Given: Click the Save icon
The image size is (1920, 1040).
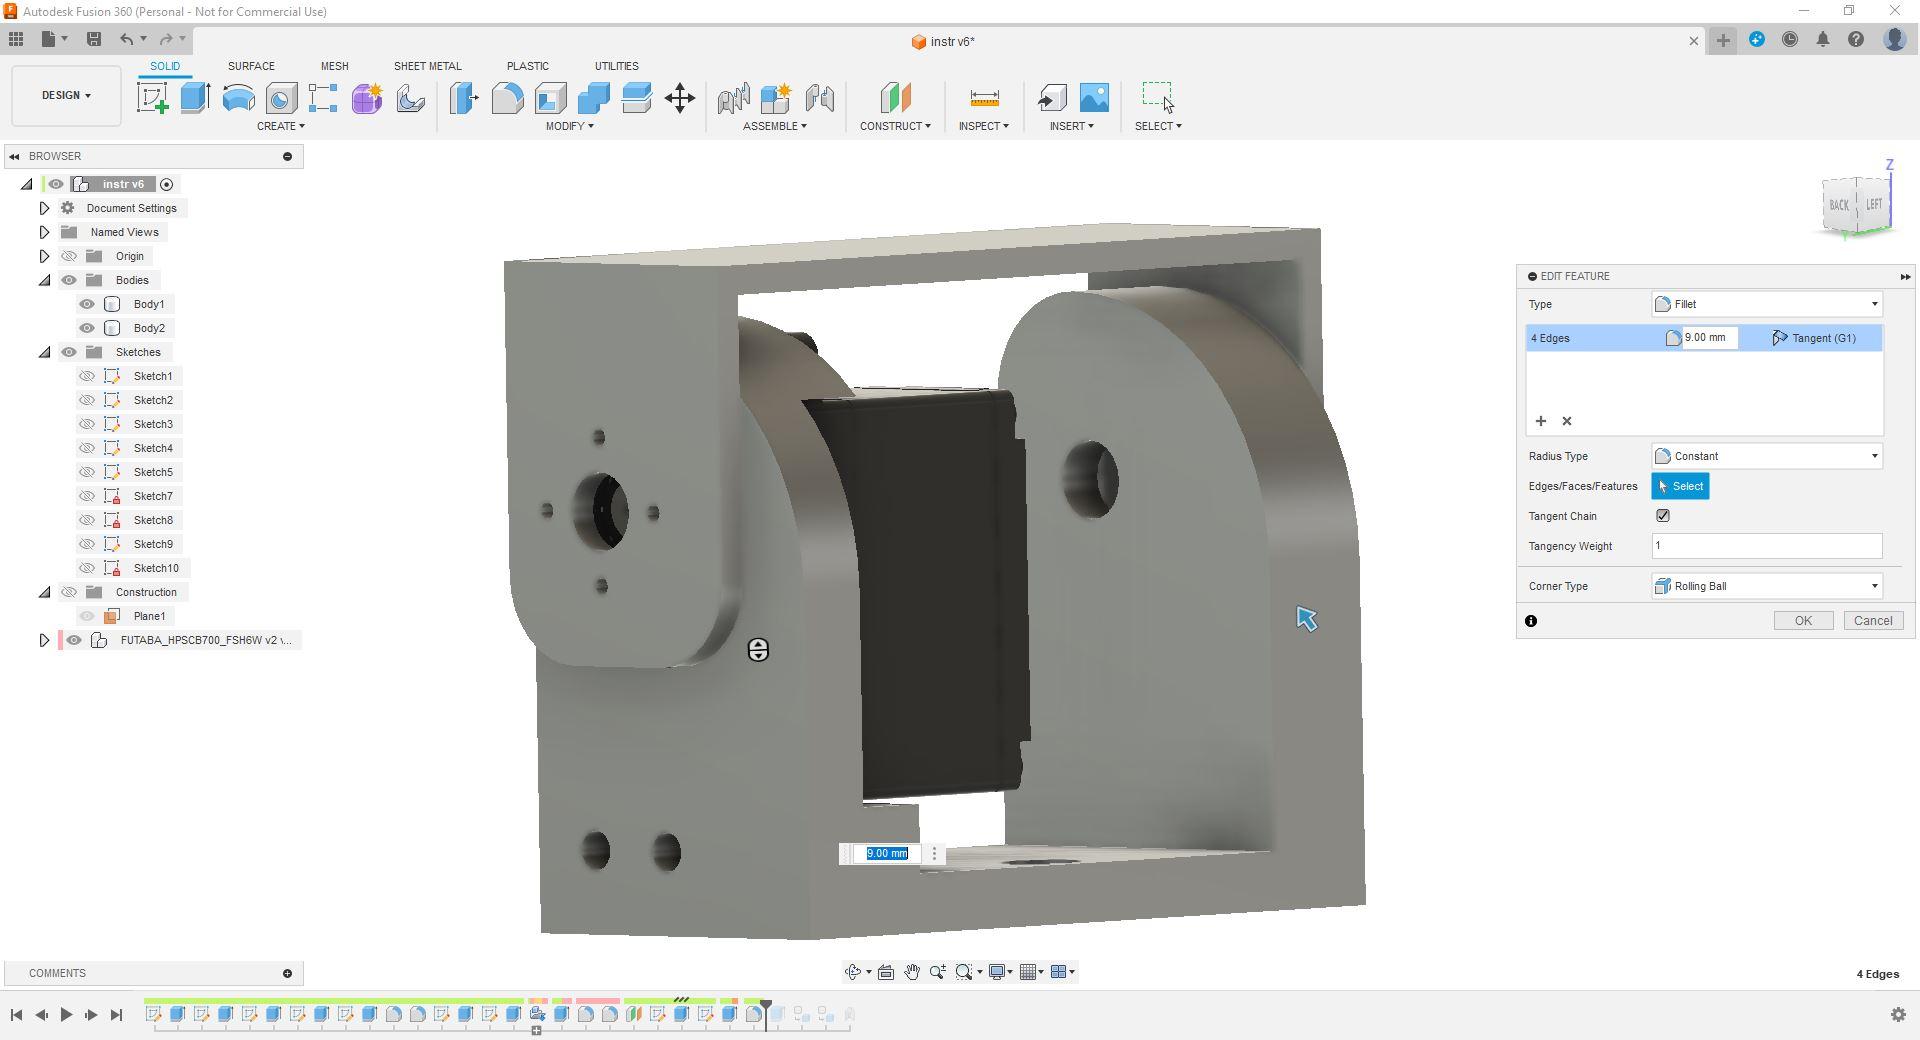Looking at the screenshot, I should tap(94, 39).
